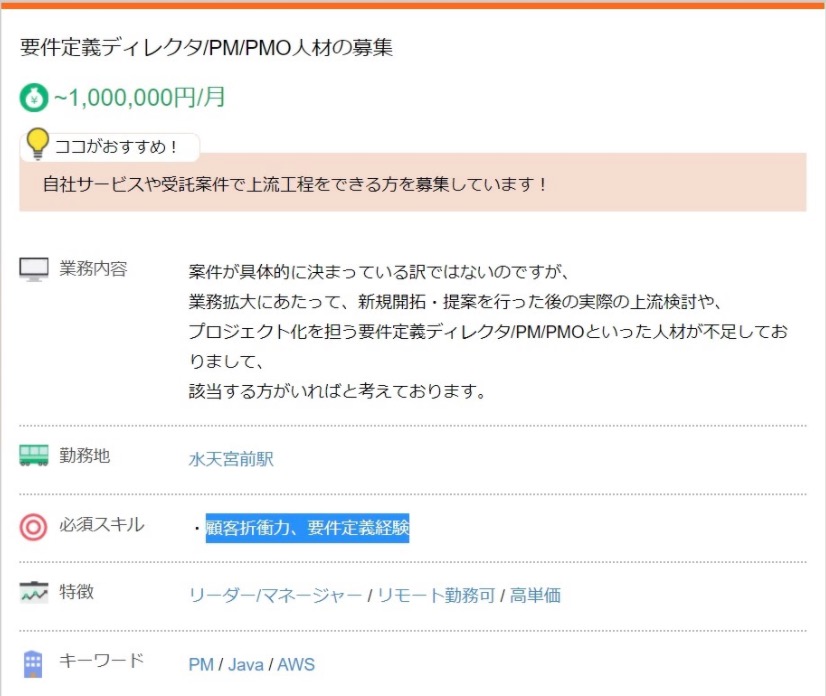
Task: Click the green train icon beside 勤務地
Action: 34,455
